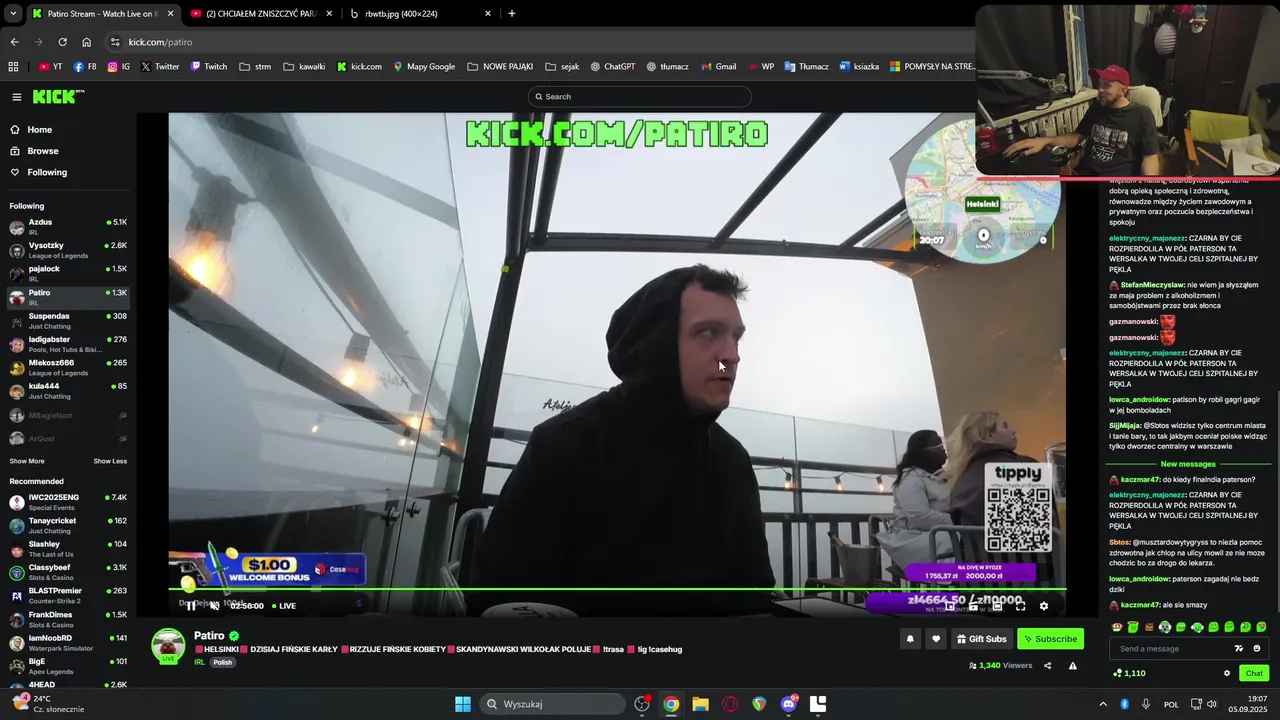The height and width of the screenshot is (720, 1280).
Task: Click the share icon beside viewers
Action: pos(1048,666)
